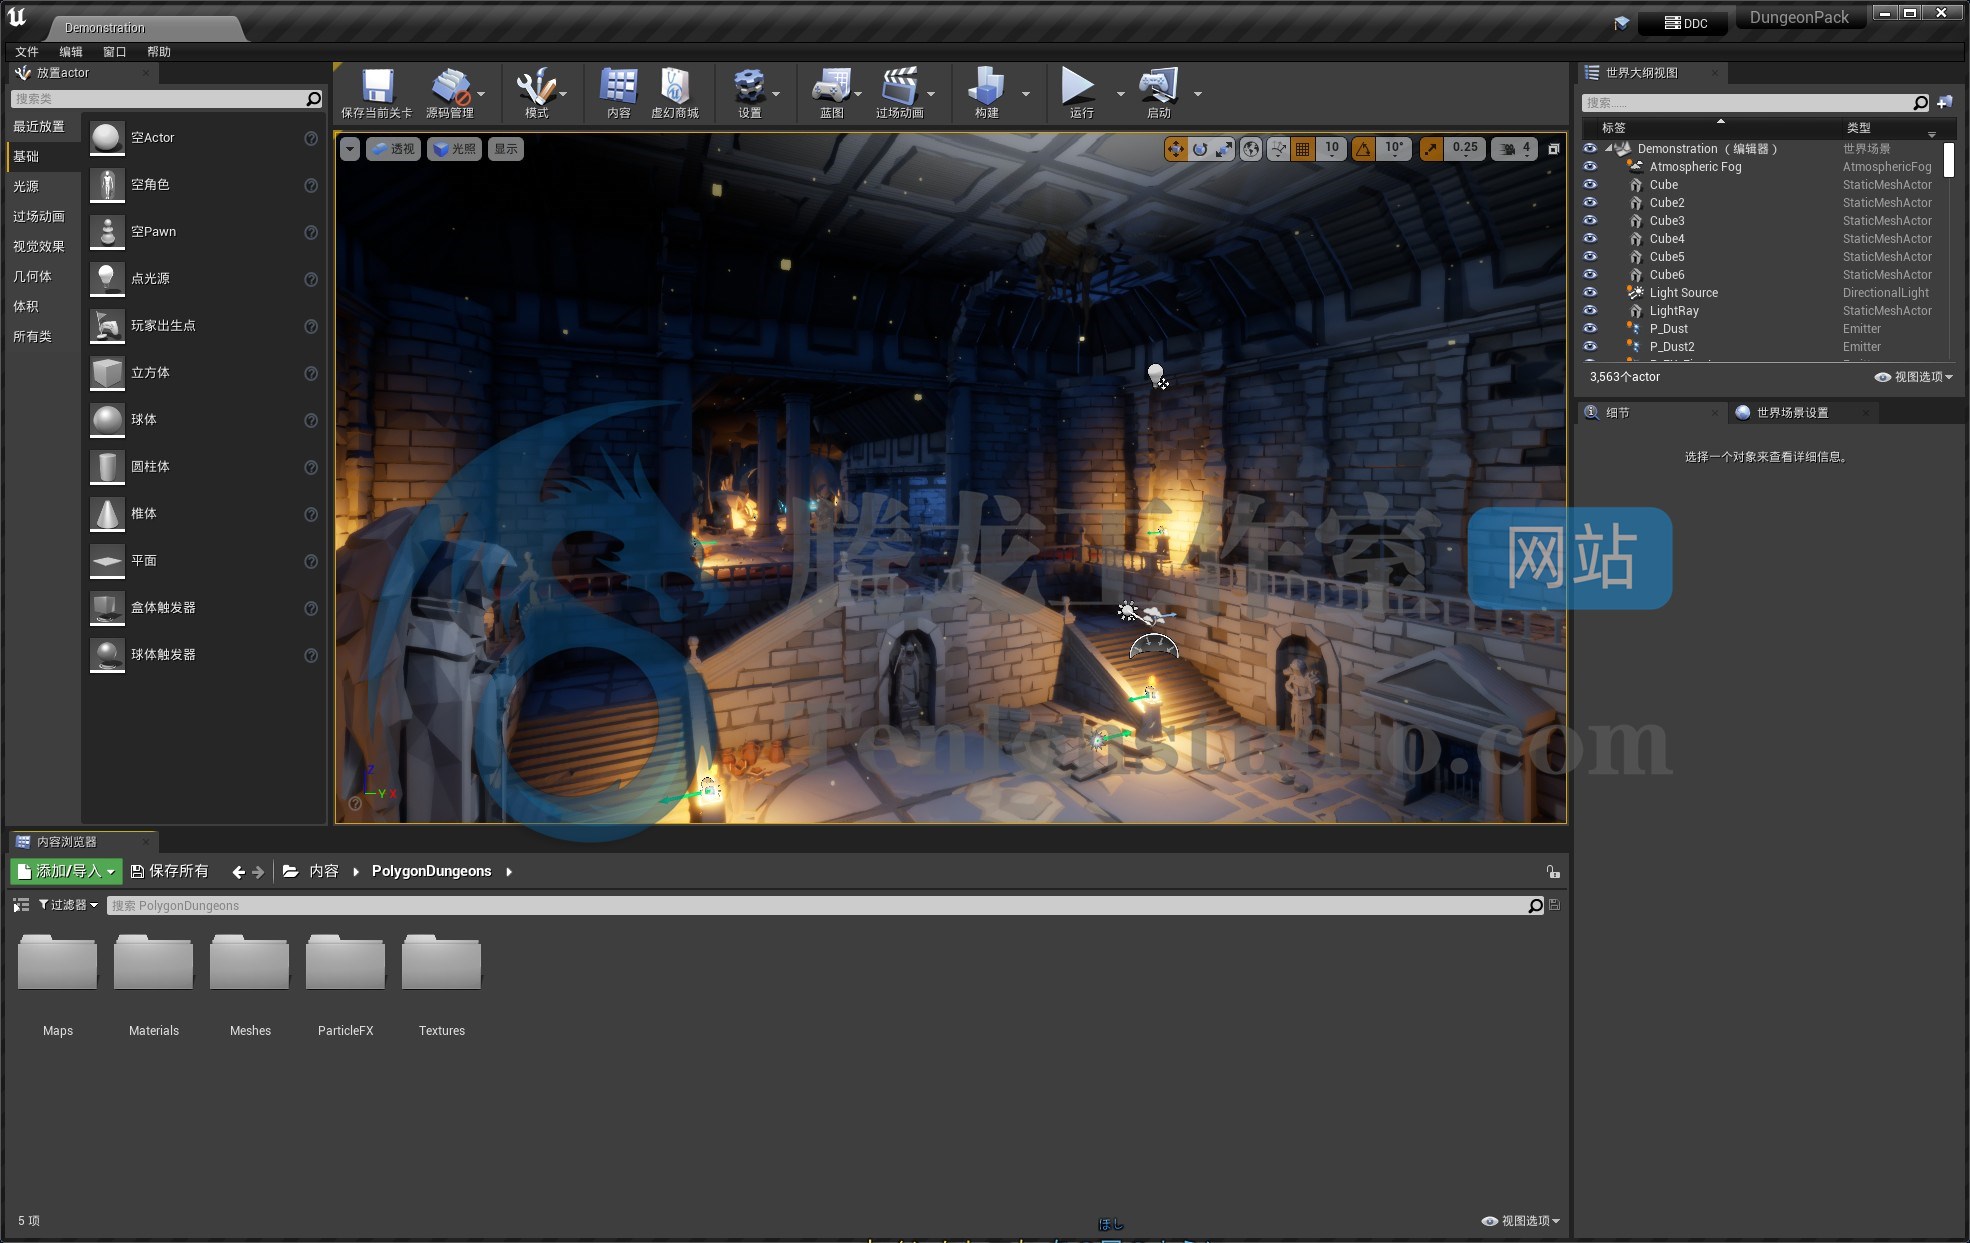Image resolution: width=1970 pixels, height=1243 pixels.
Task: Select the rotate gizmo tool in viewport
Action: [x=1200, y=149]
